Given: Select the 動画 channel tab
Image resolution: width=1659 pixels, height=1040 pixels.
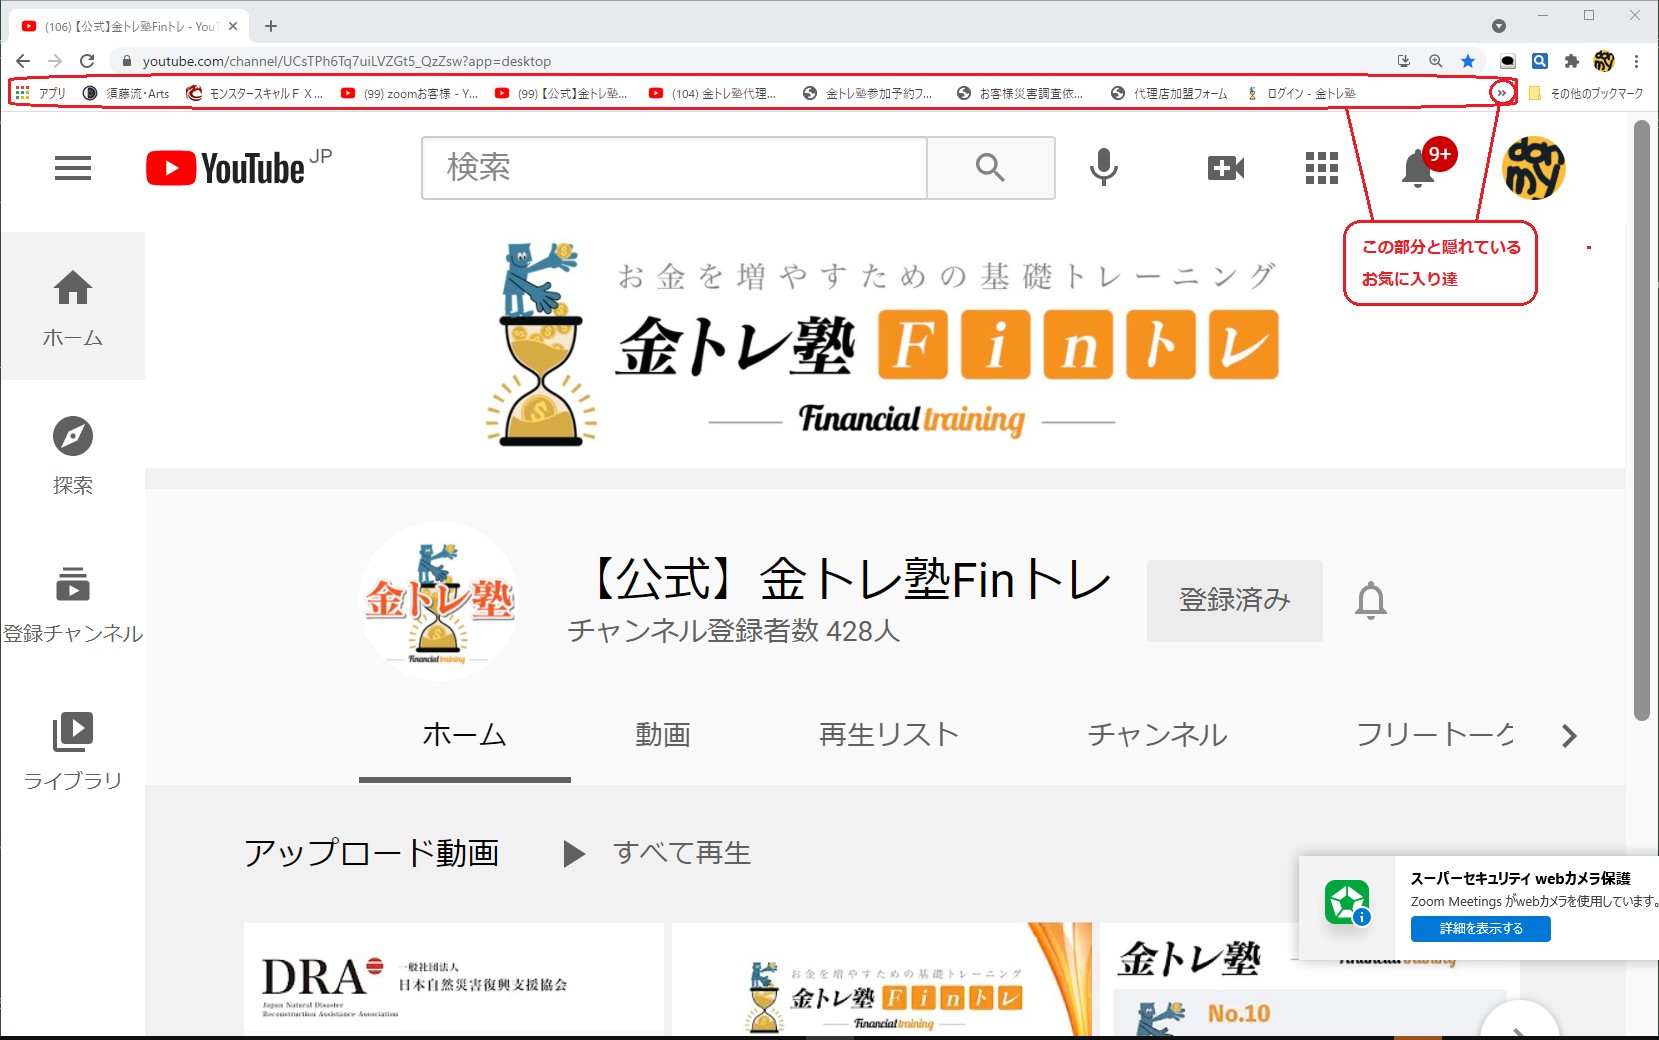Looking at the screenshot, I should [663, 735].
